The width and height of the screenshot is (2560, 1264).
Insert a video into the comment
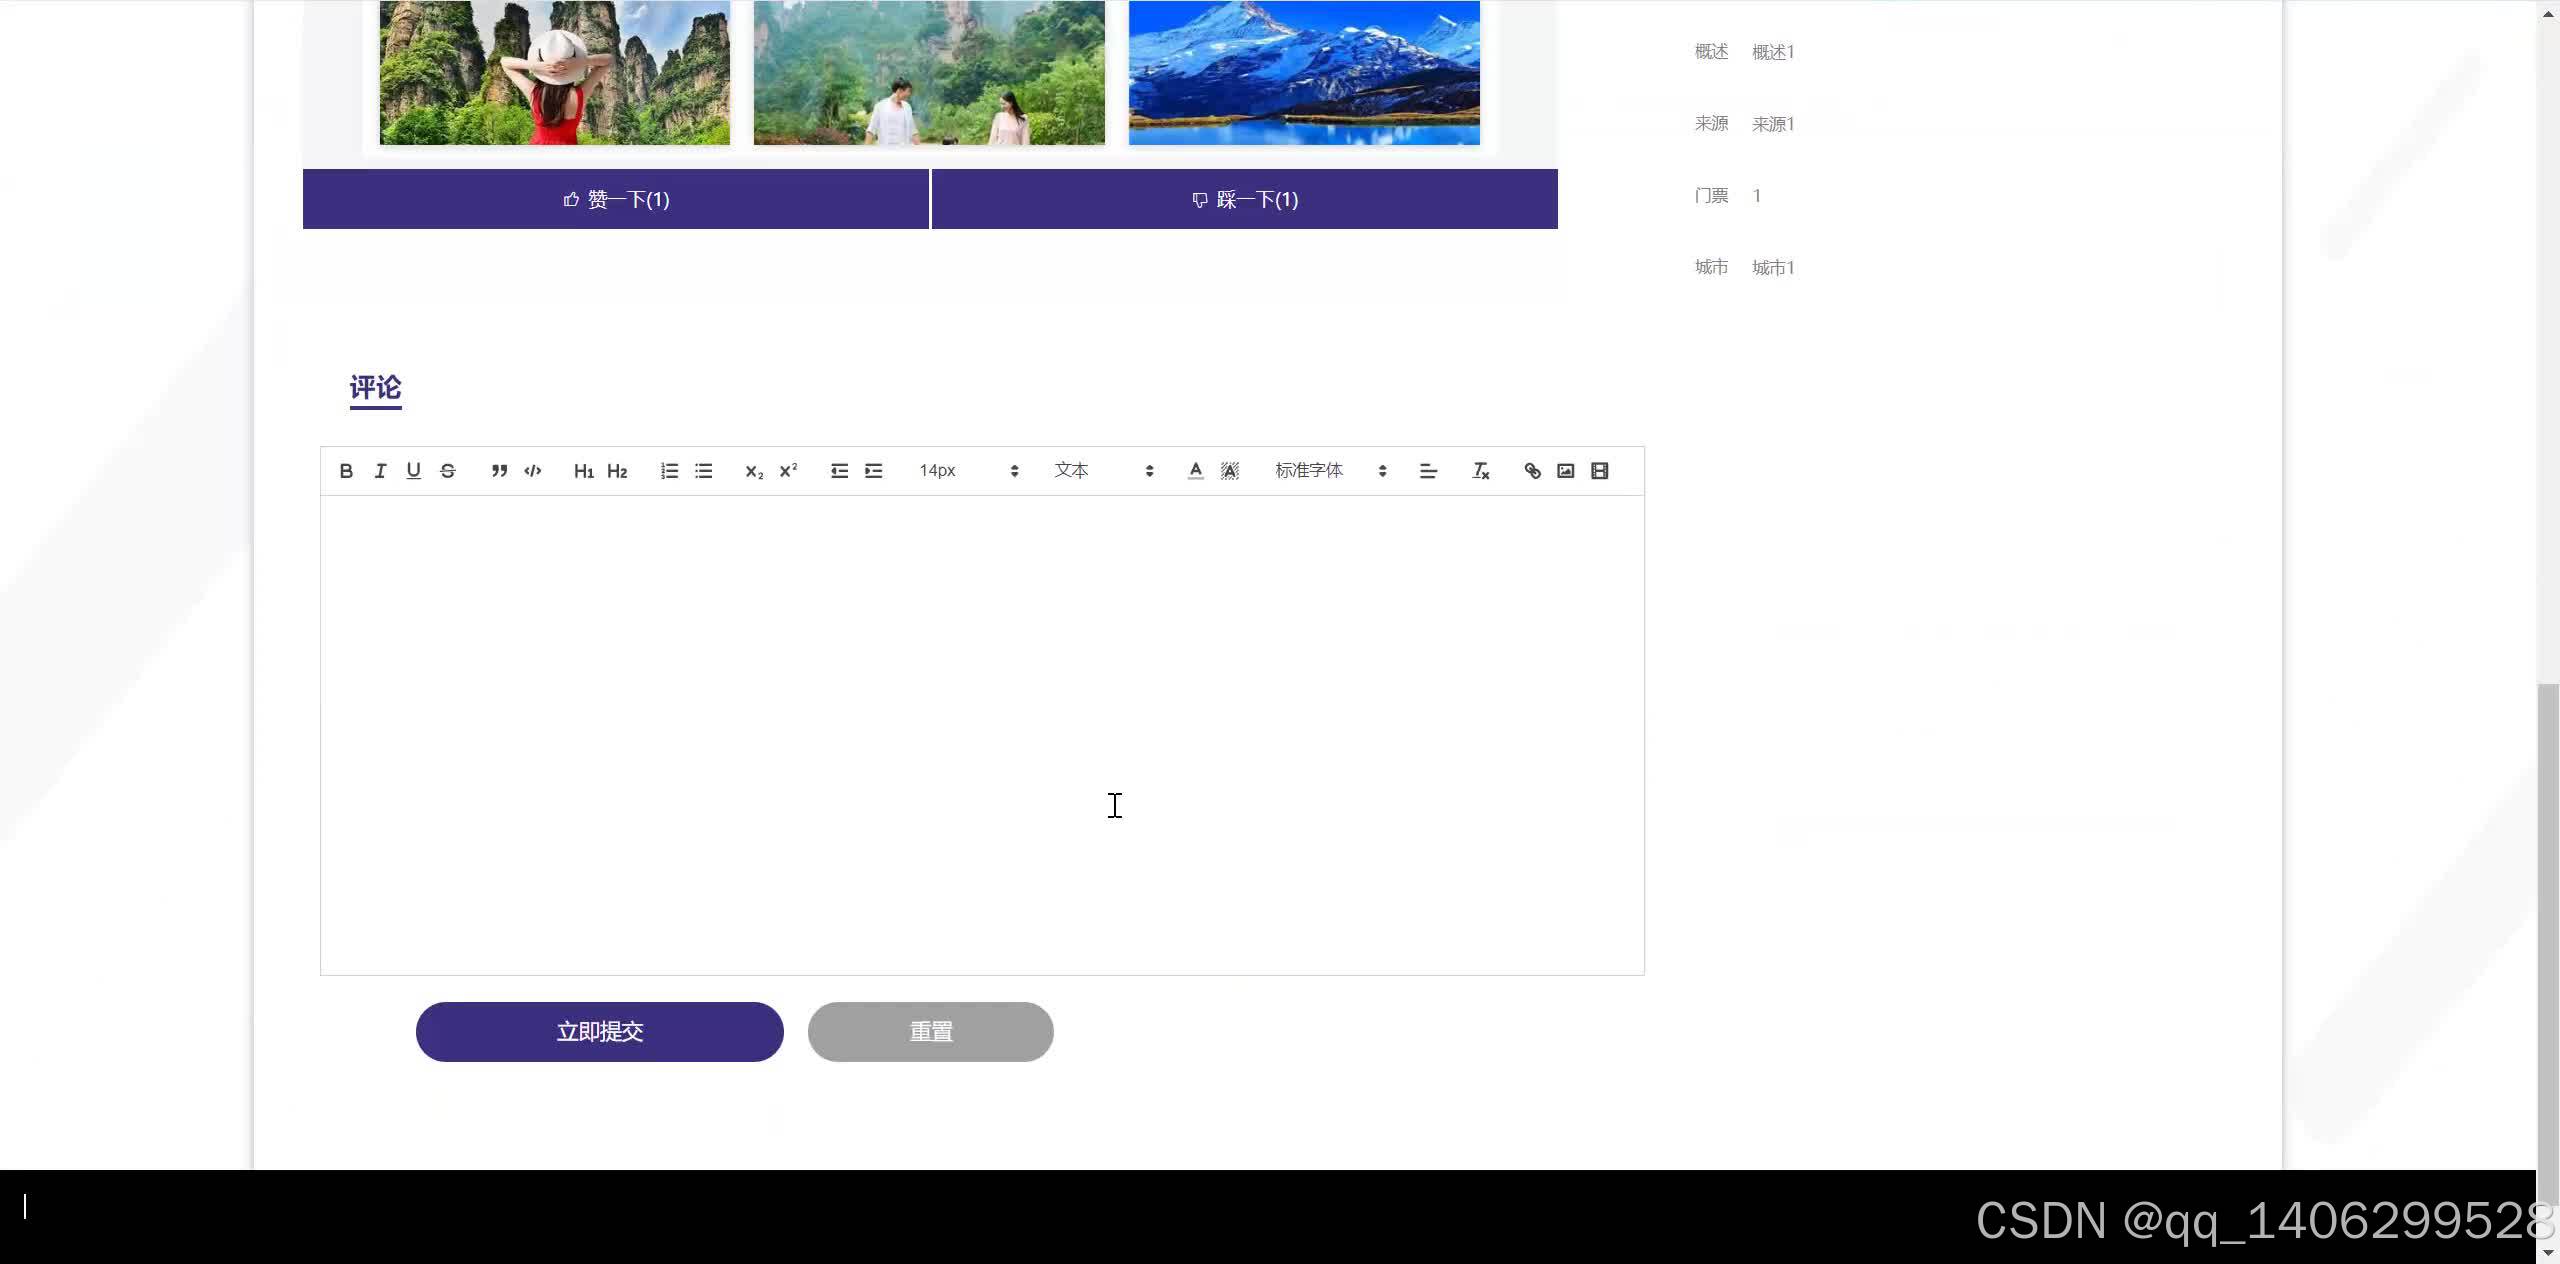pyautogui.click(x=1600, y=471)
